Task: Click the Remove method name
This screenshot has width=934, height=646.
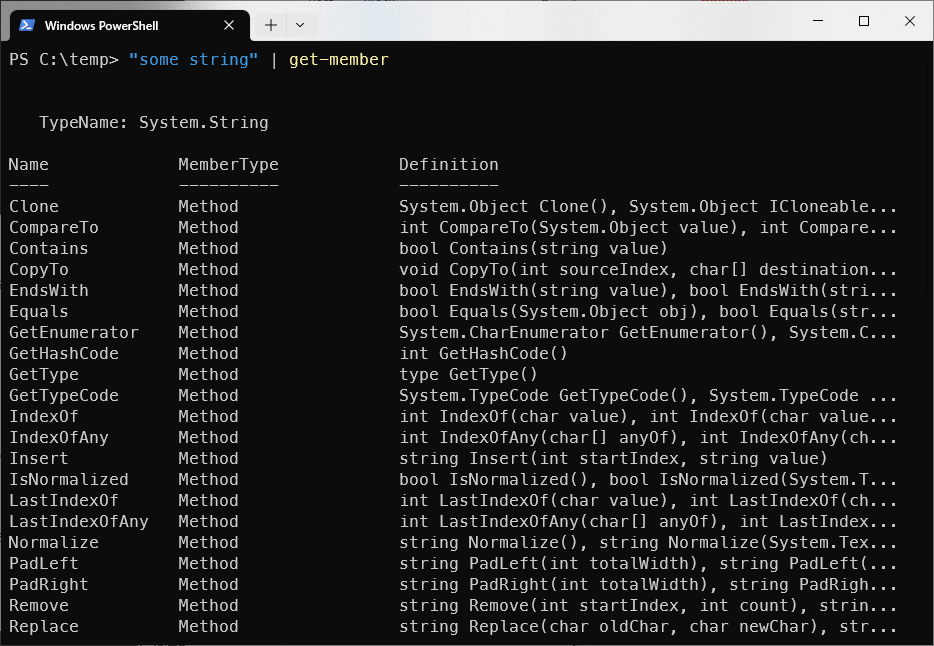Action: pos(39,606)
